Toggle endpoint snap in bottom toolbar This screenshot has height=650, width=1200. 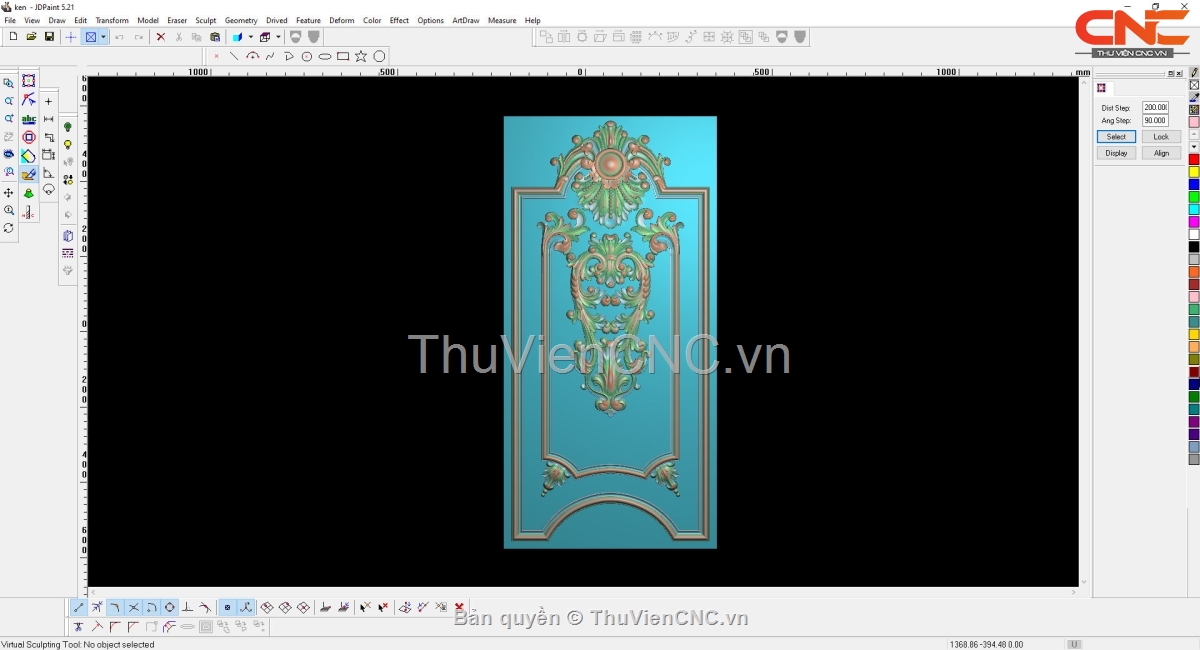coord(79,607)
